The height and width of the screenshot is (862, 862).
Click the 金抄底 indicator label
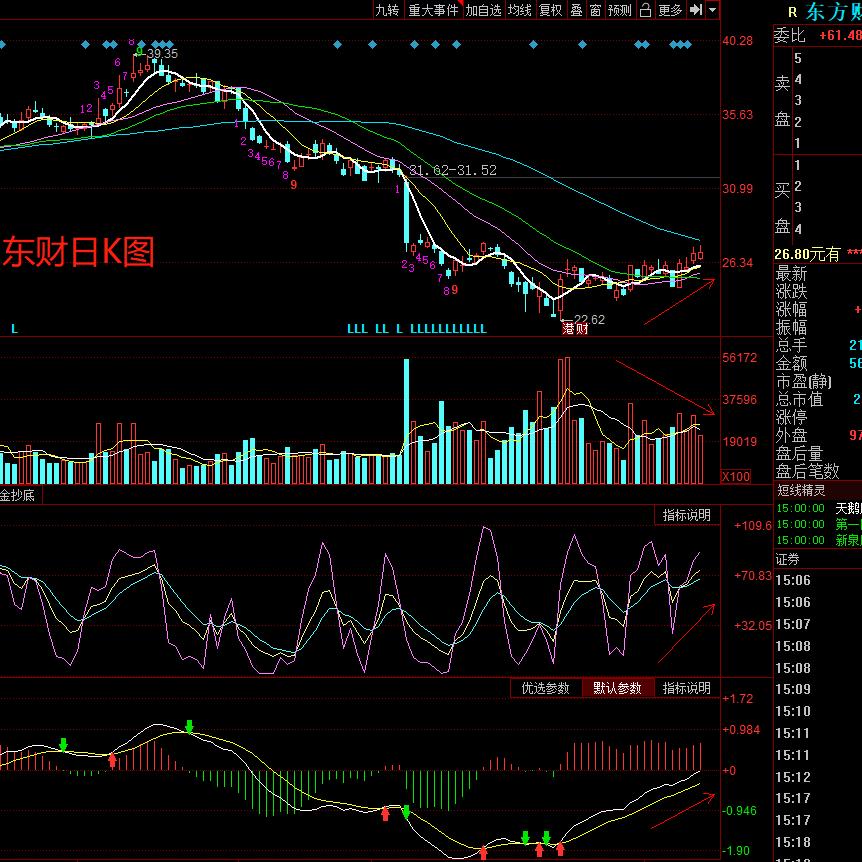(17, 496)
